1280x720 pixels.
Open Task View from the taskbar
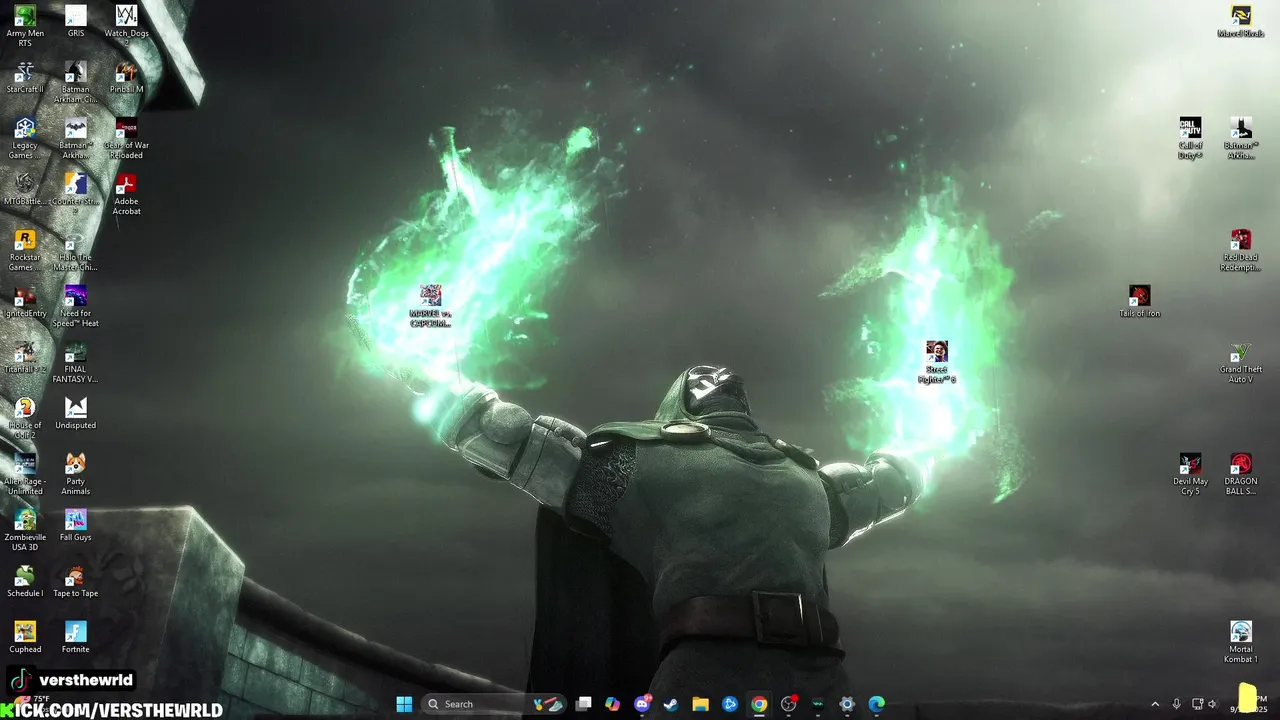[x=584, y=704]
